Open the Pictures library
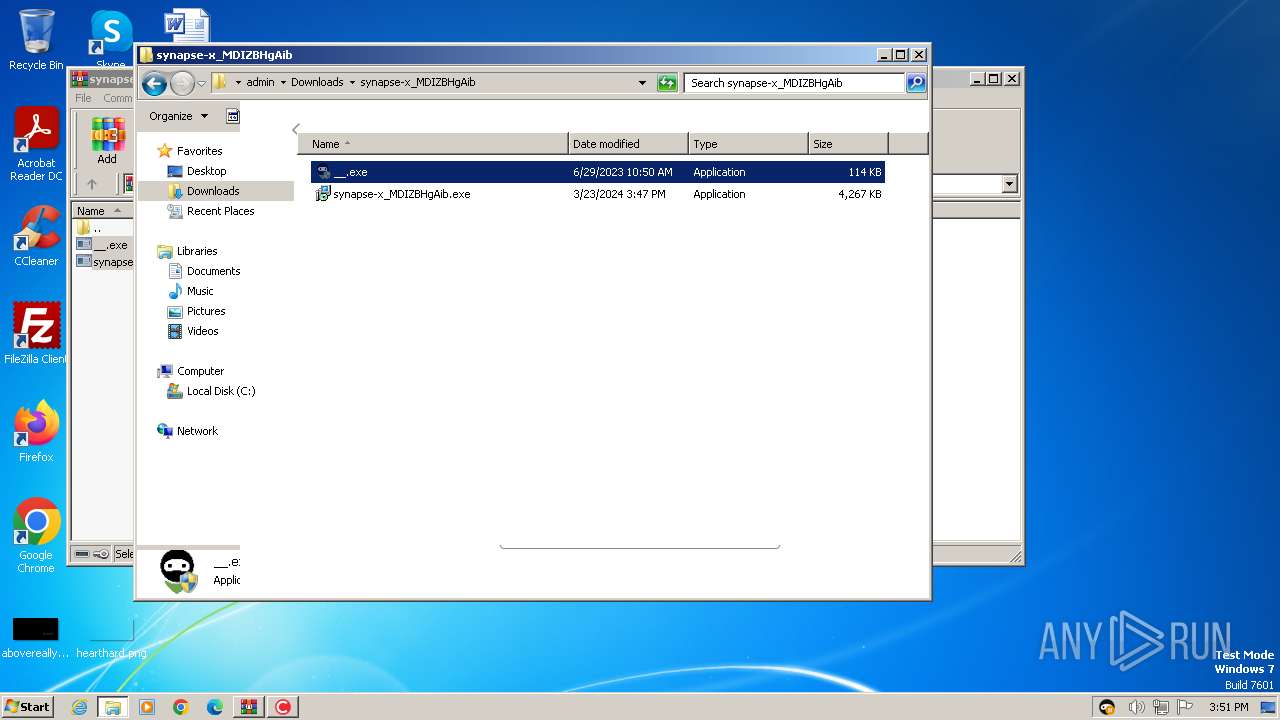 [206, 311]
